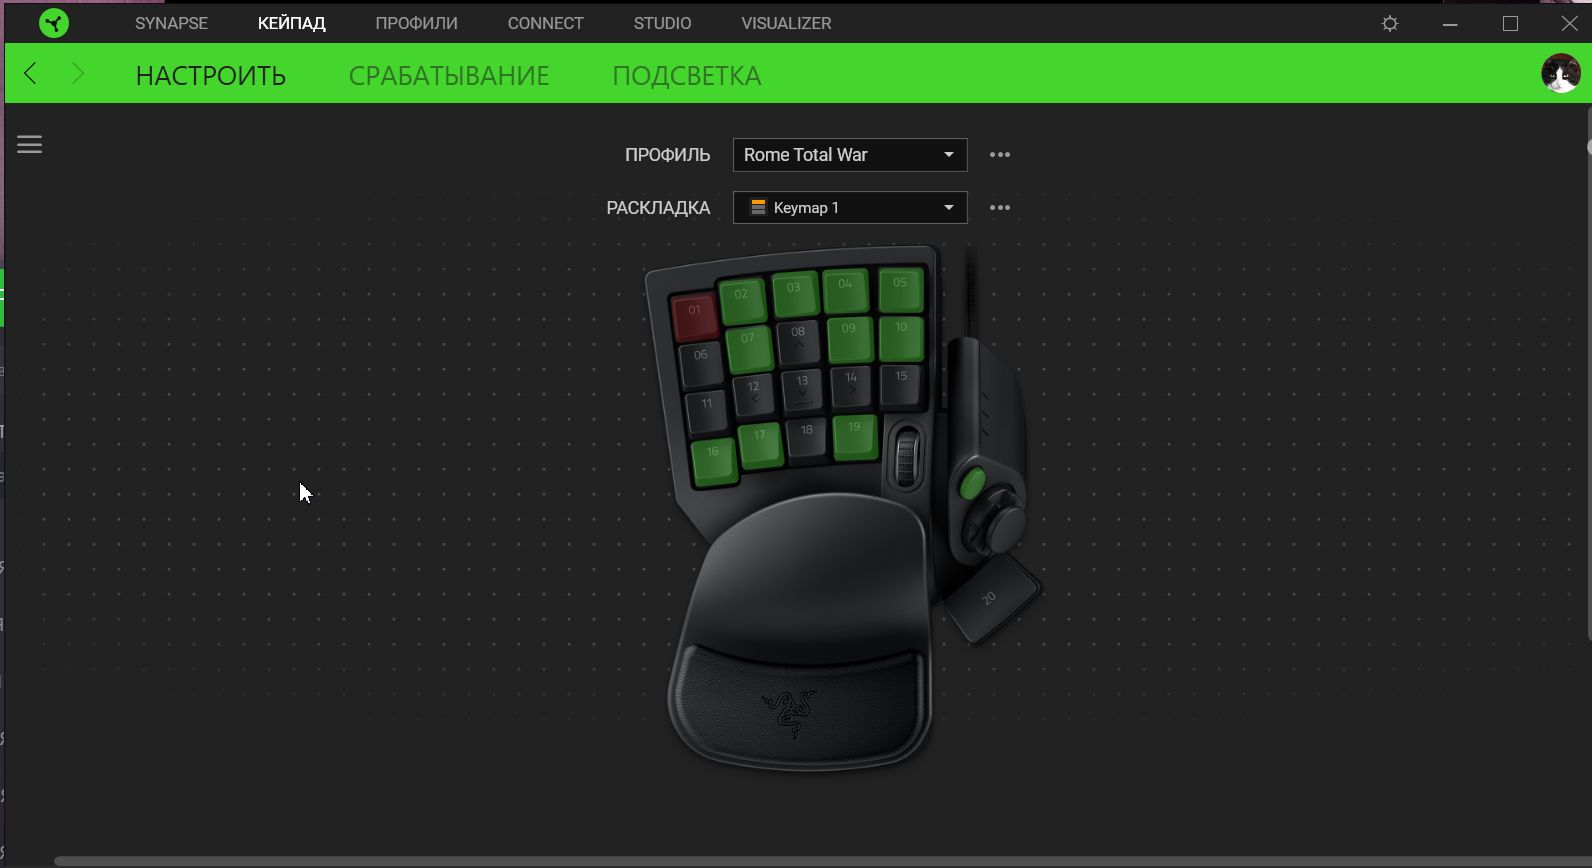Select the green thumb button
The image size is (1592, 868).
pos(971,484)
